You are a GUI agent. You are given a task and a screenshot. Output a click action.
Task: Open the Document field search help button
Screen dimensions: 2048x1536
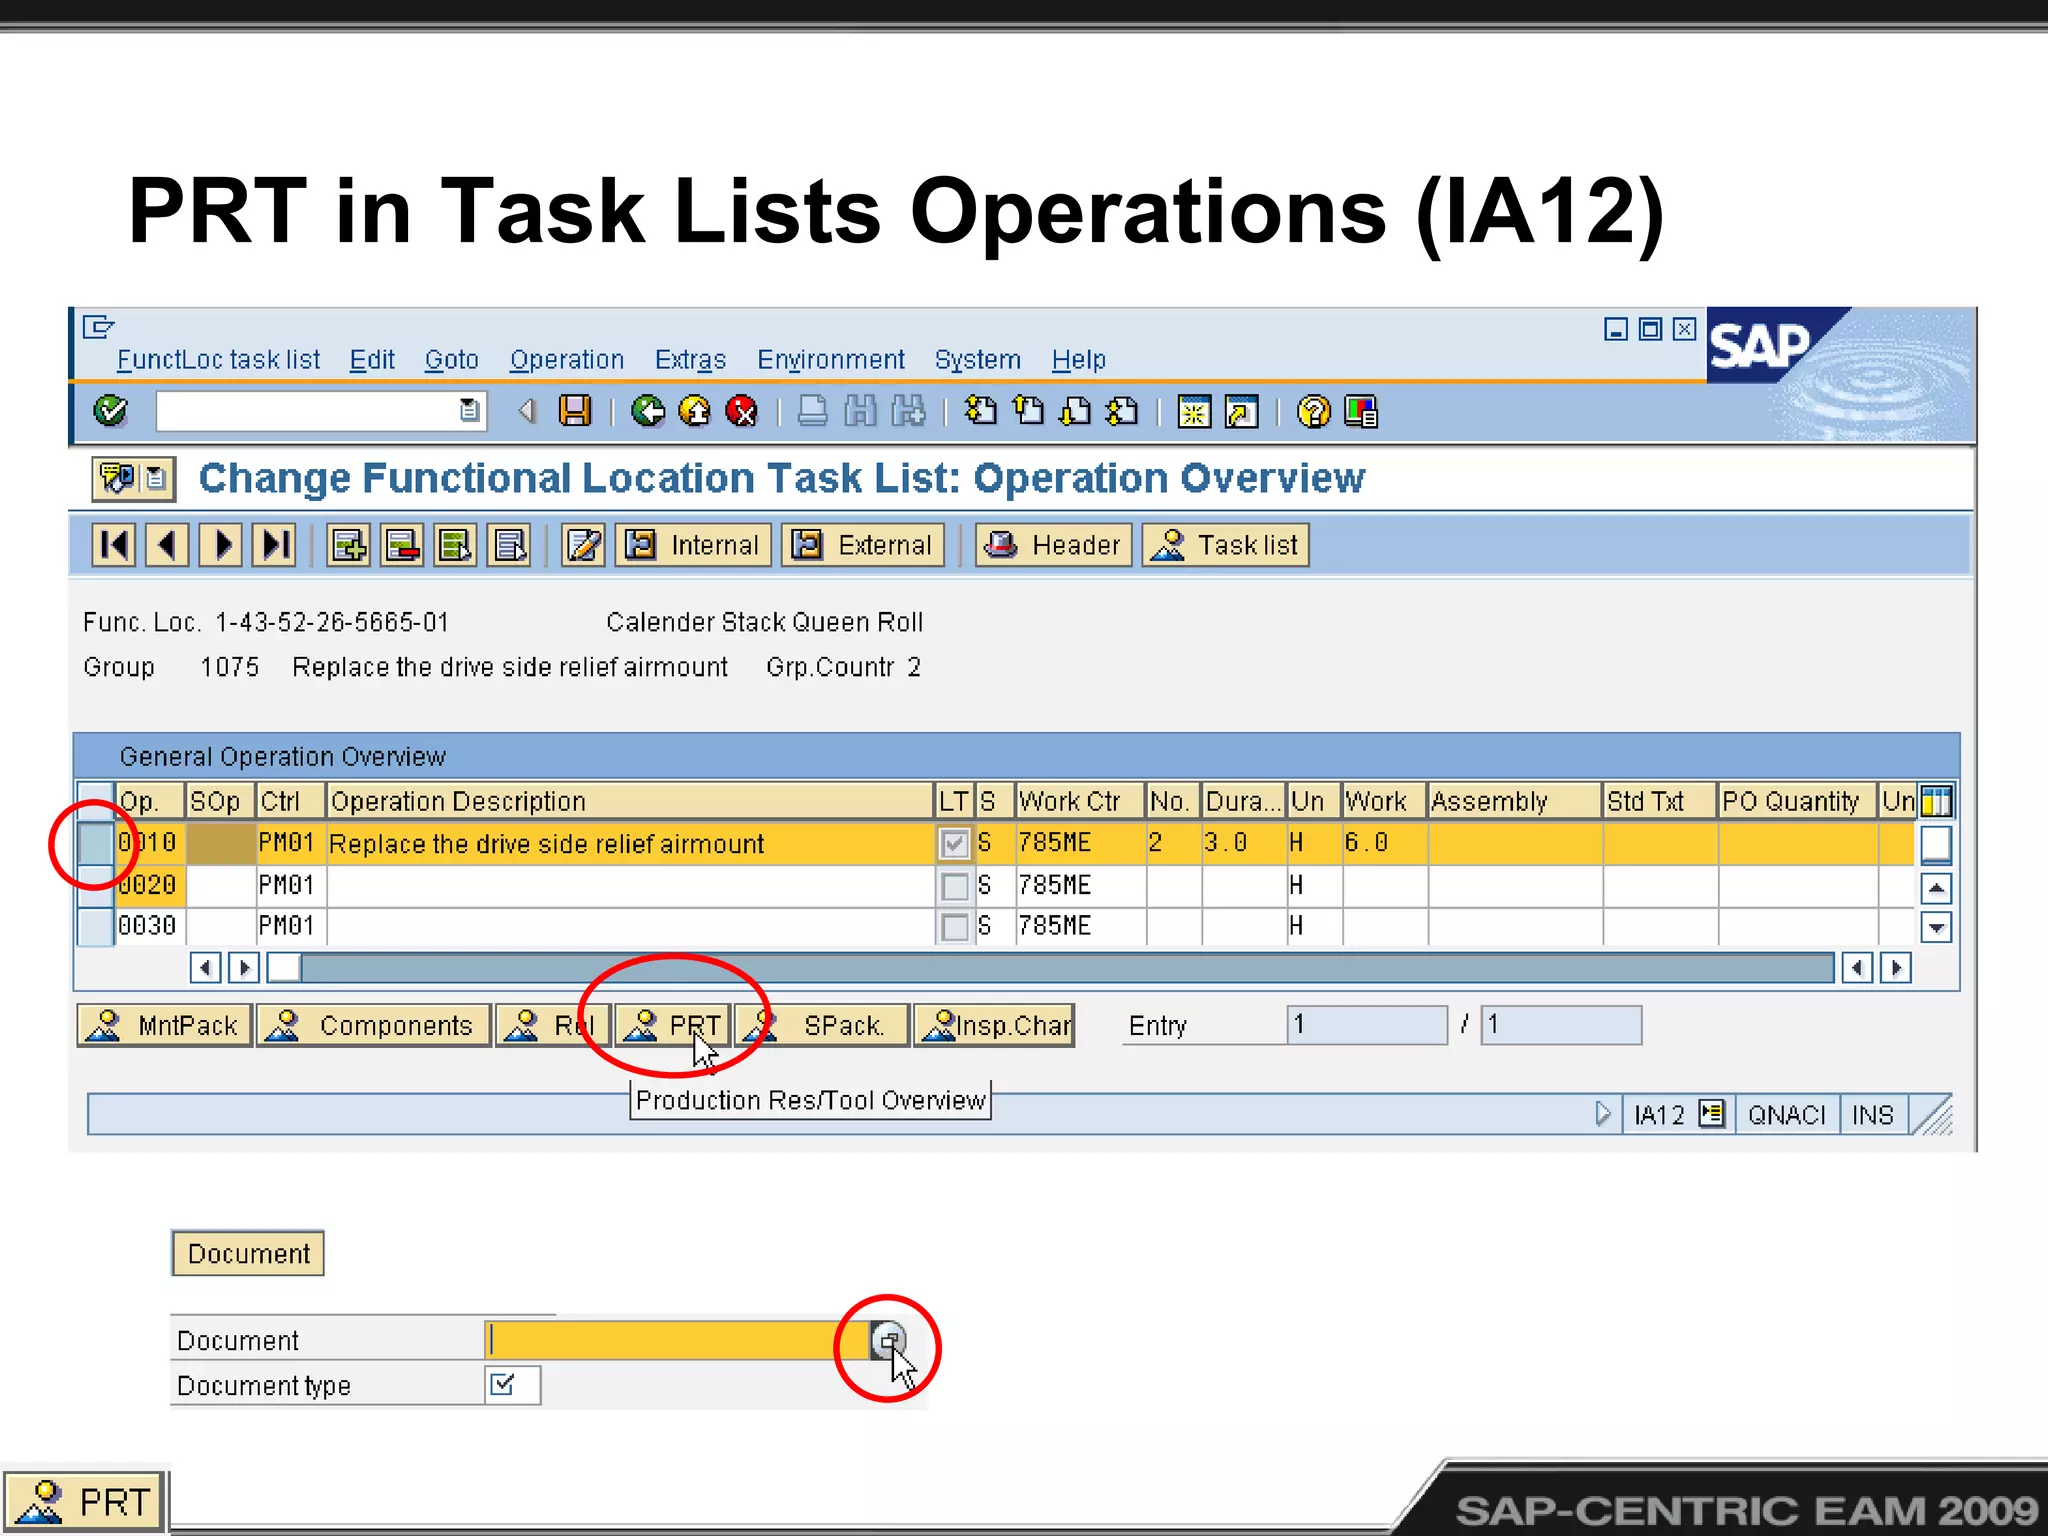tap(888, 1340)
